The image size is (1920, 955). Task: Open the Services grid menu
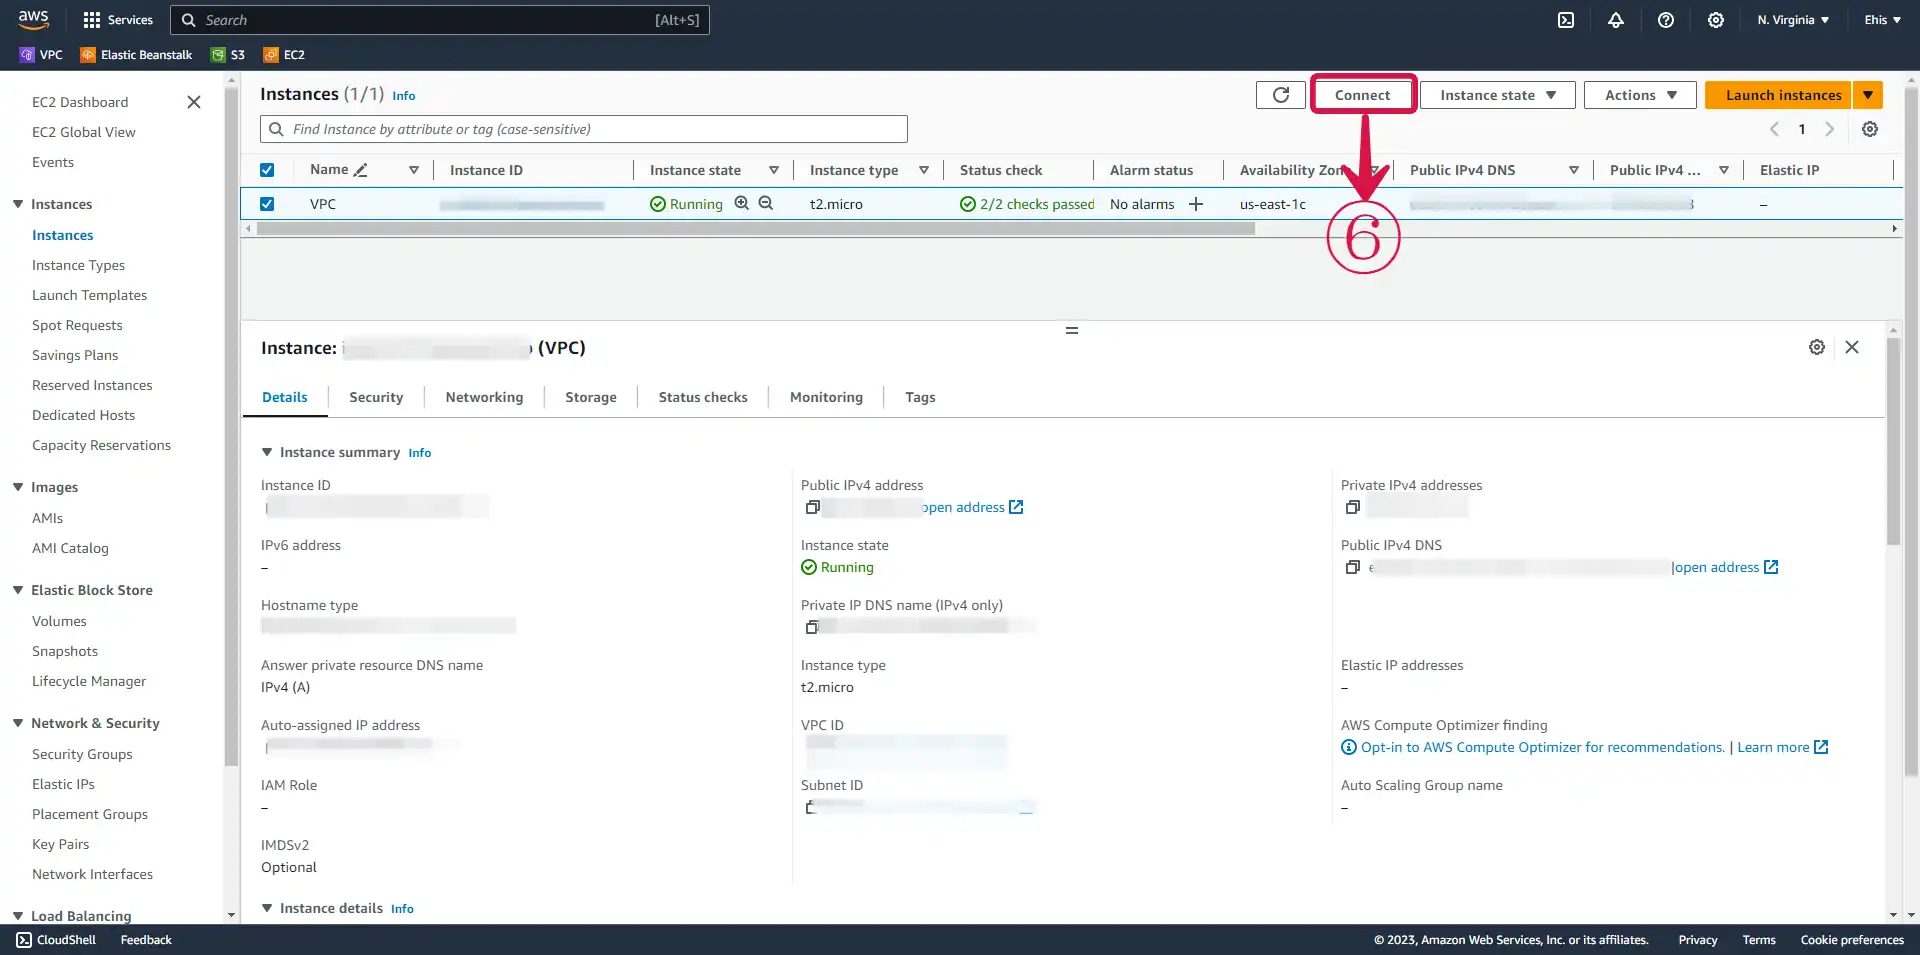click(118, 20)
